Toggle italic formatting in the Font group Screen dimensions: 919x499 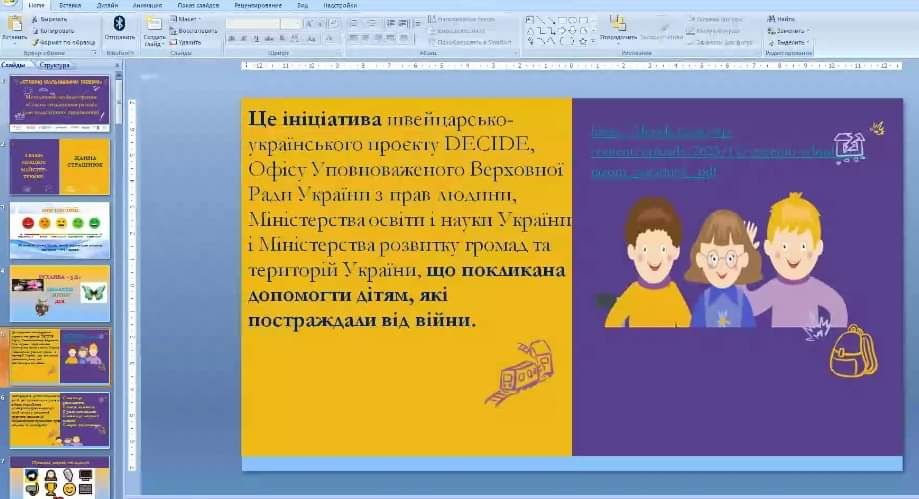tap(243, 38)
